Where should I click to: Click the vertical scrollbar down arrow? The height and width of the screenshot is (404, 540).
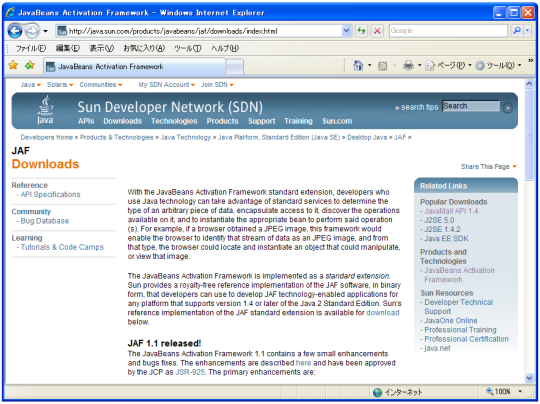click(x=529, y=378)
